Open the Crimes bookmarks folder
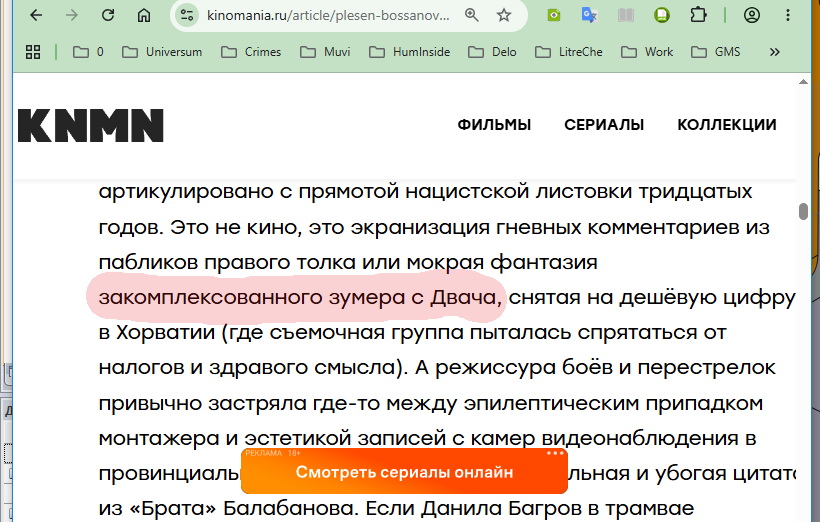The image size is (820, 522). [251, 52]
